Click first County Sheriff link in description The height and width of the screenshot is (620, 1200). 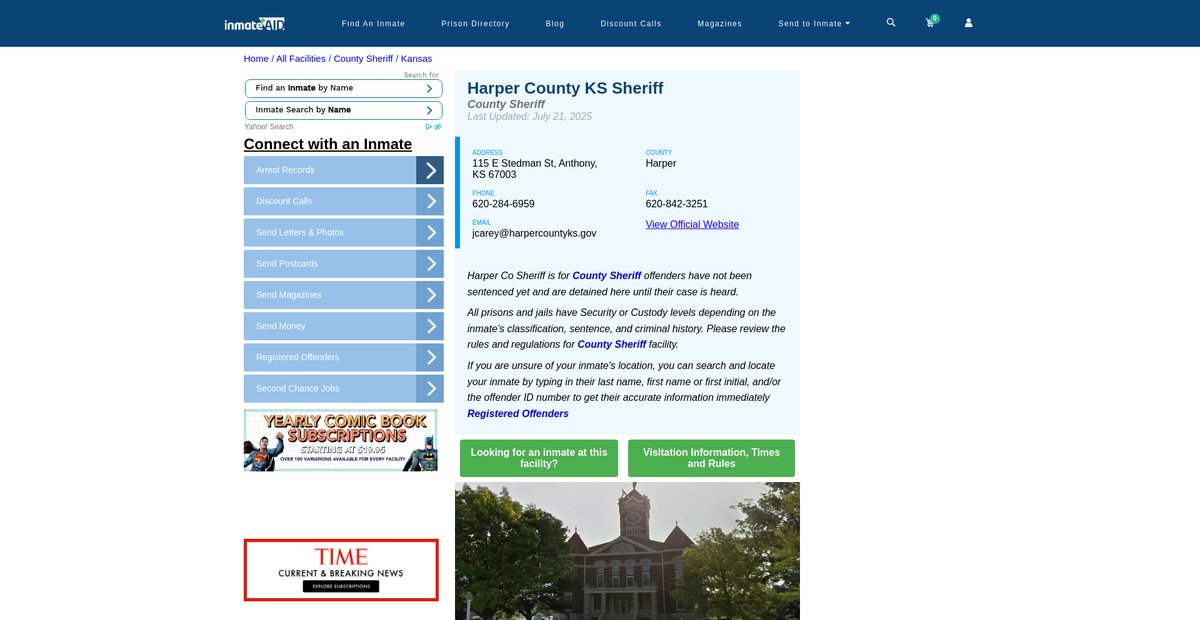pos(607,275)
